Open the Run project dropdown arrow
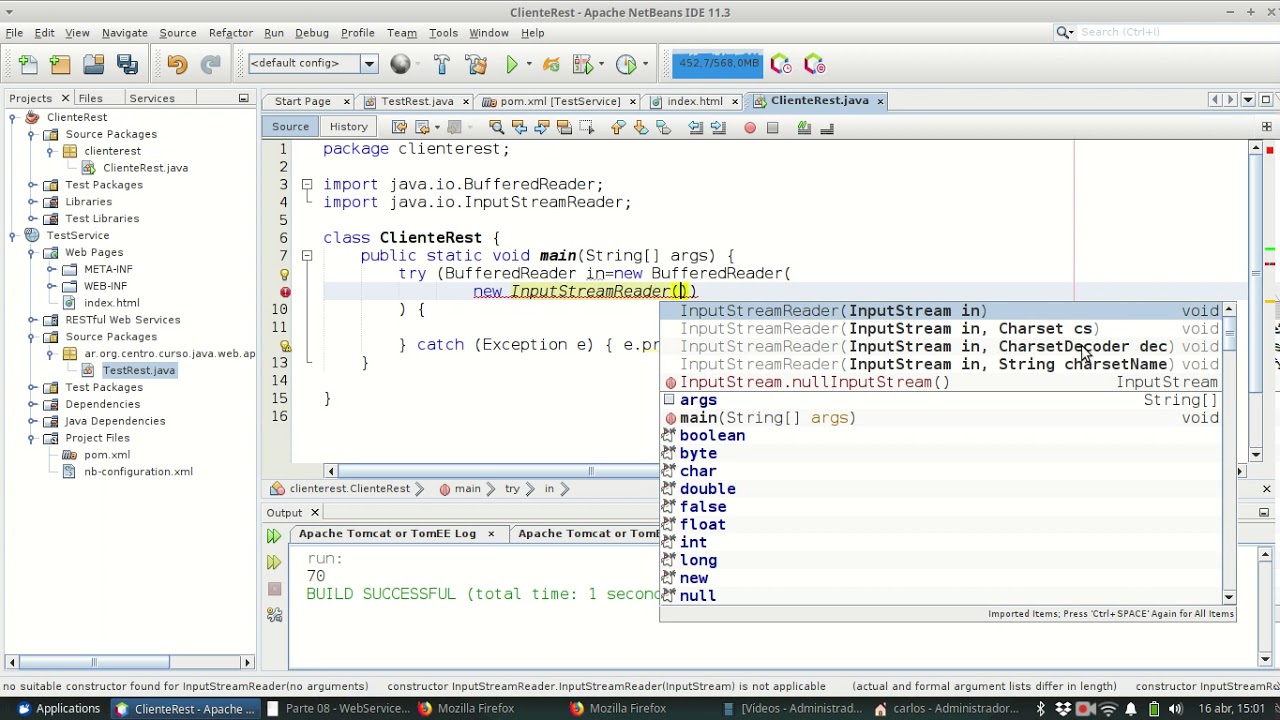1280x720 pixels. (530, 65)
